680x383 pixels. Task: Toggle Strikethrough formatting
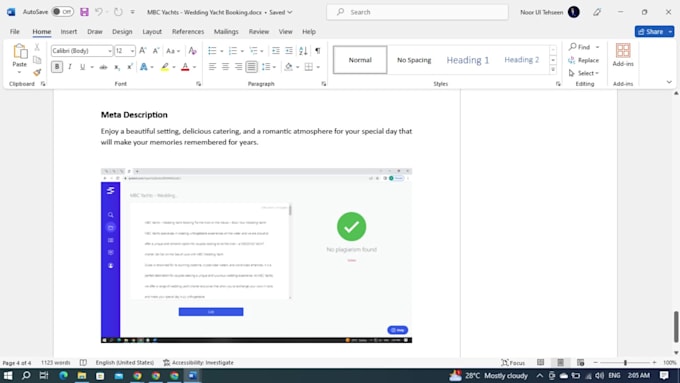point(103,67)
